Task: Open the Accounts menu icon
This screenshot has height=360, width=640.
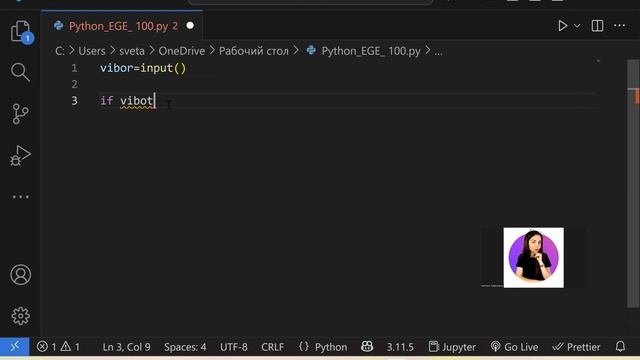Action: 20,275
